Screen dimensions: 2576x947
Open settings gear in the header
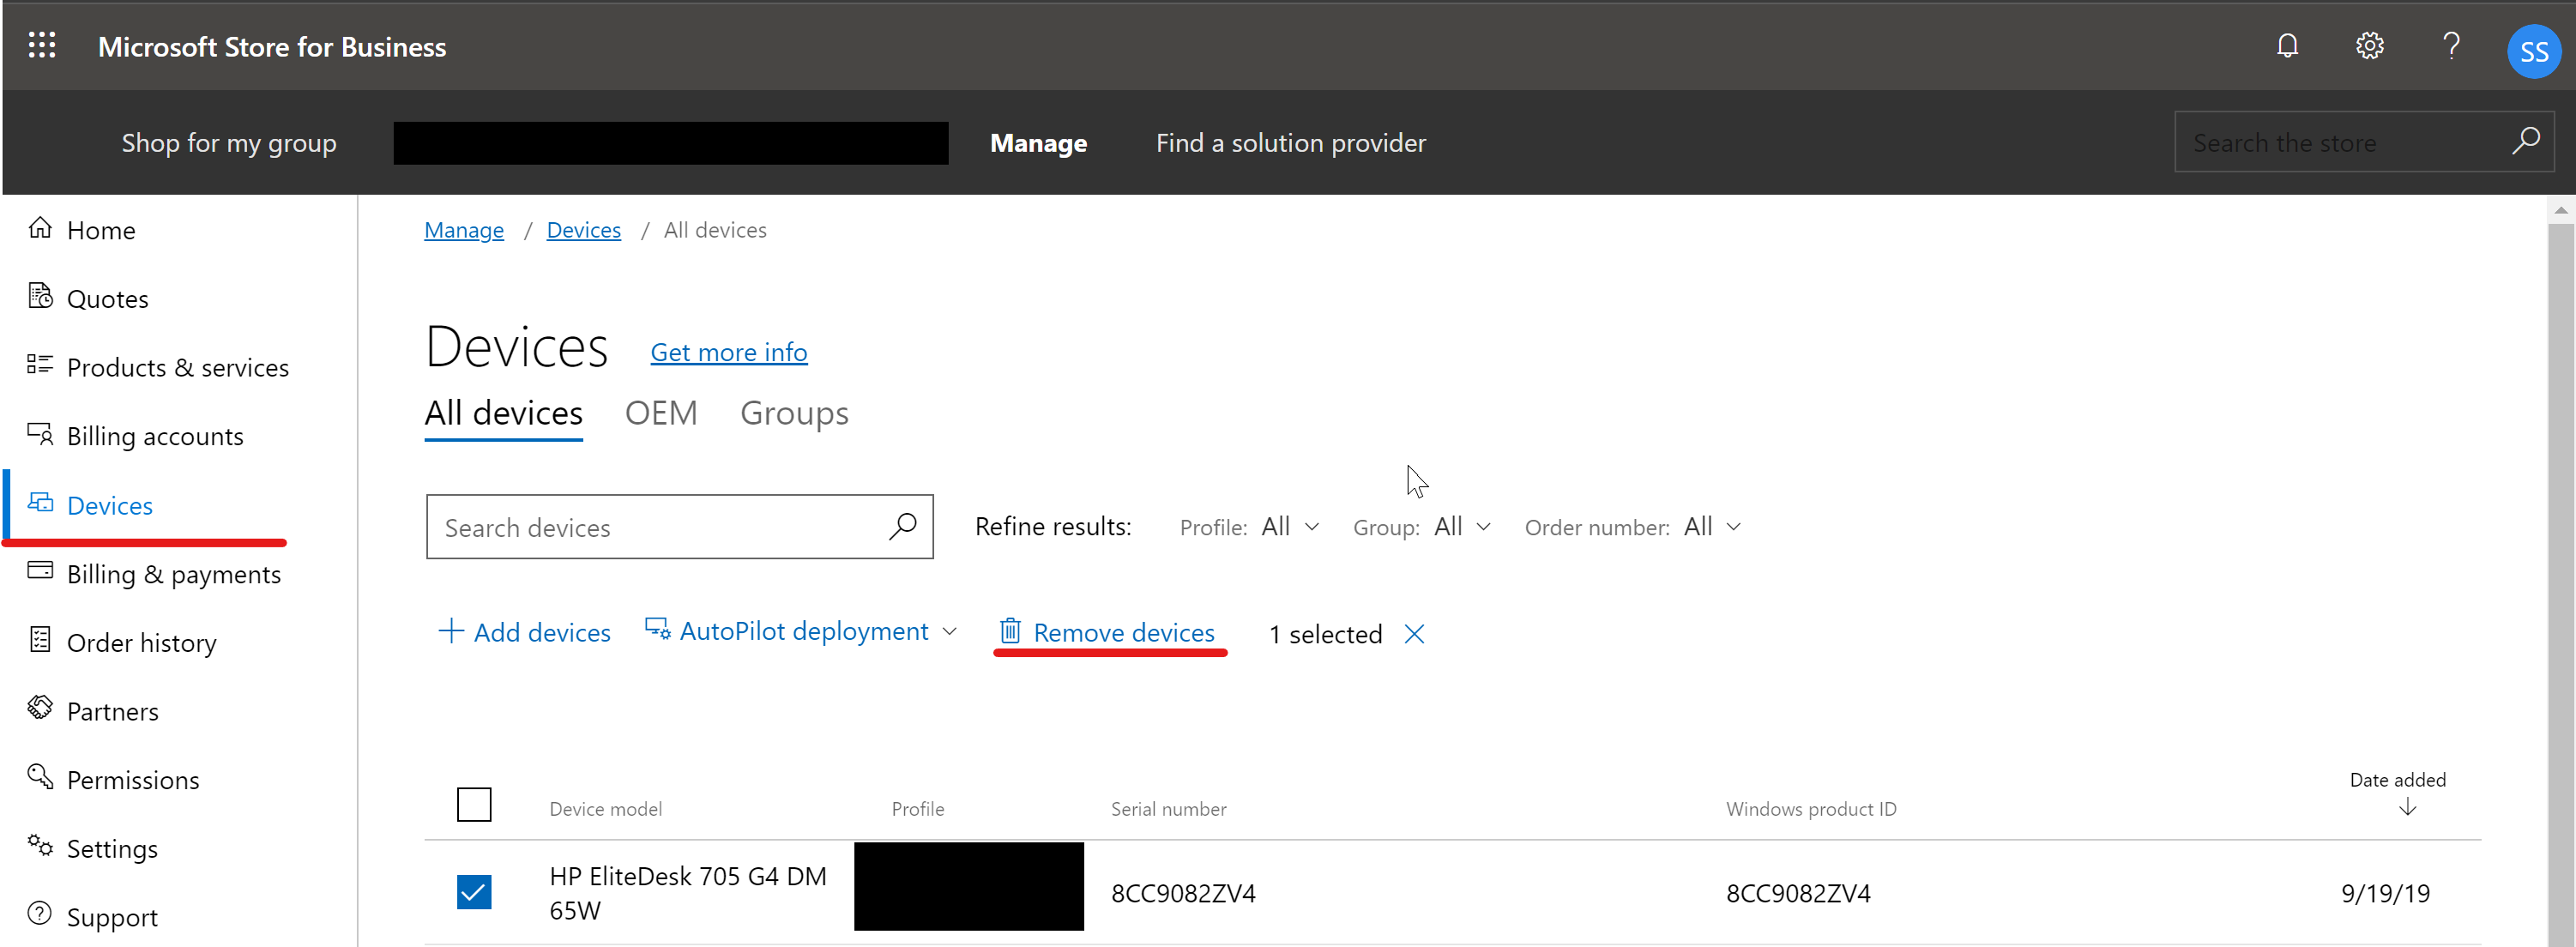[2369, 46]
